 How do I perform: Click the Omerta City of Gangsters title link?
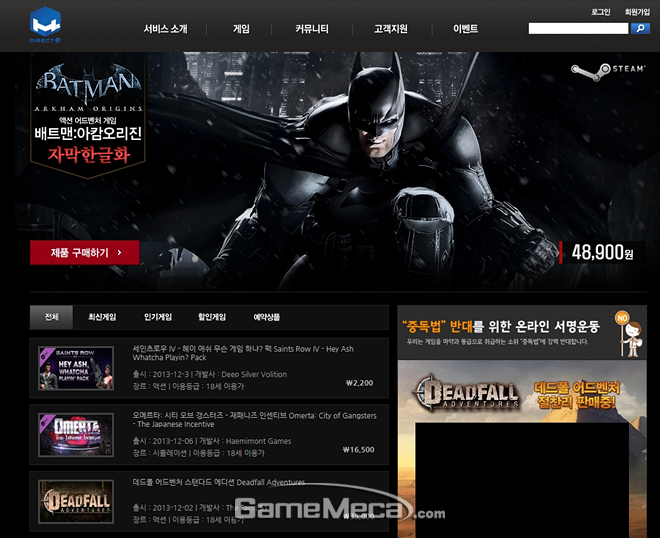point(254,420)
